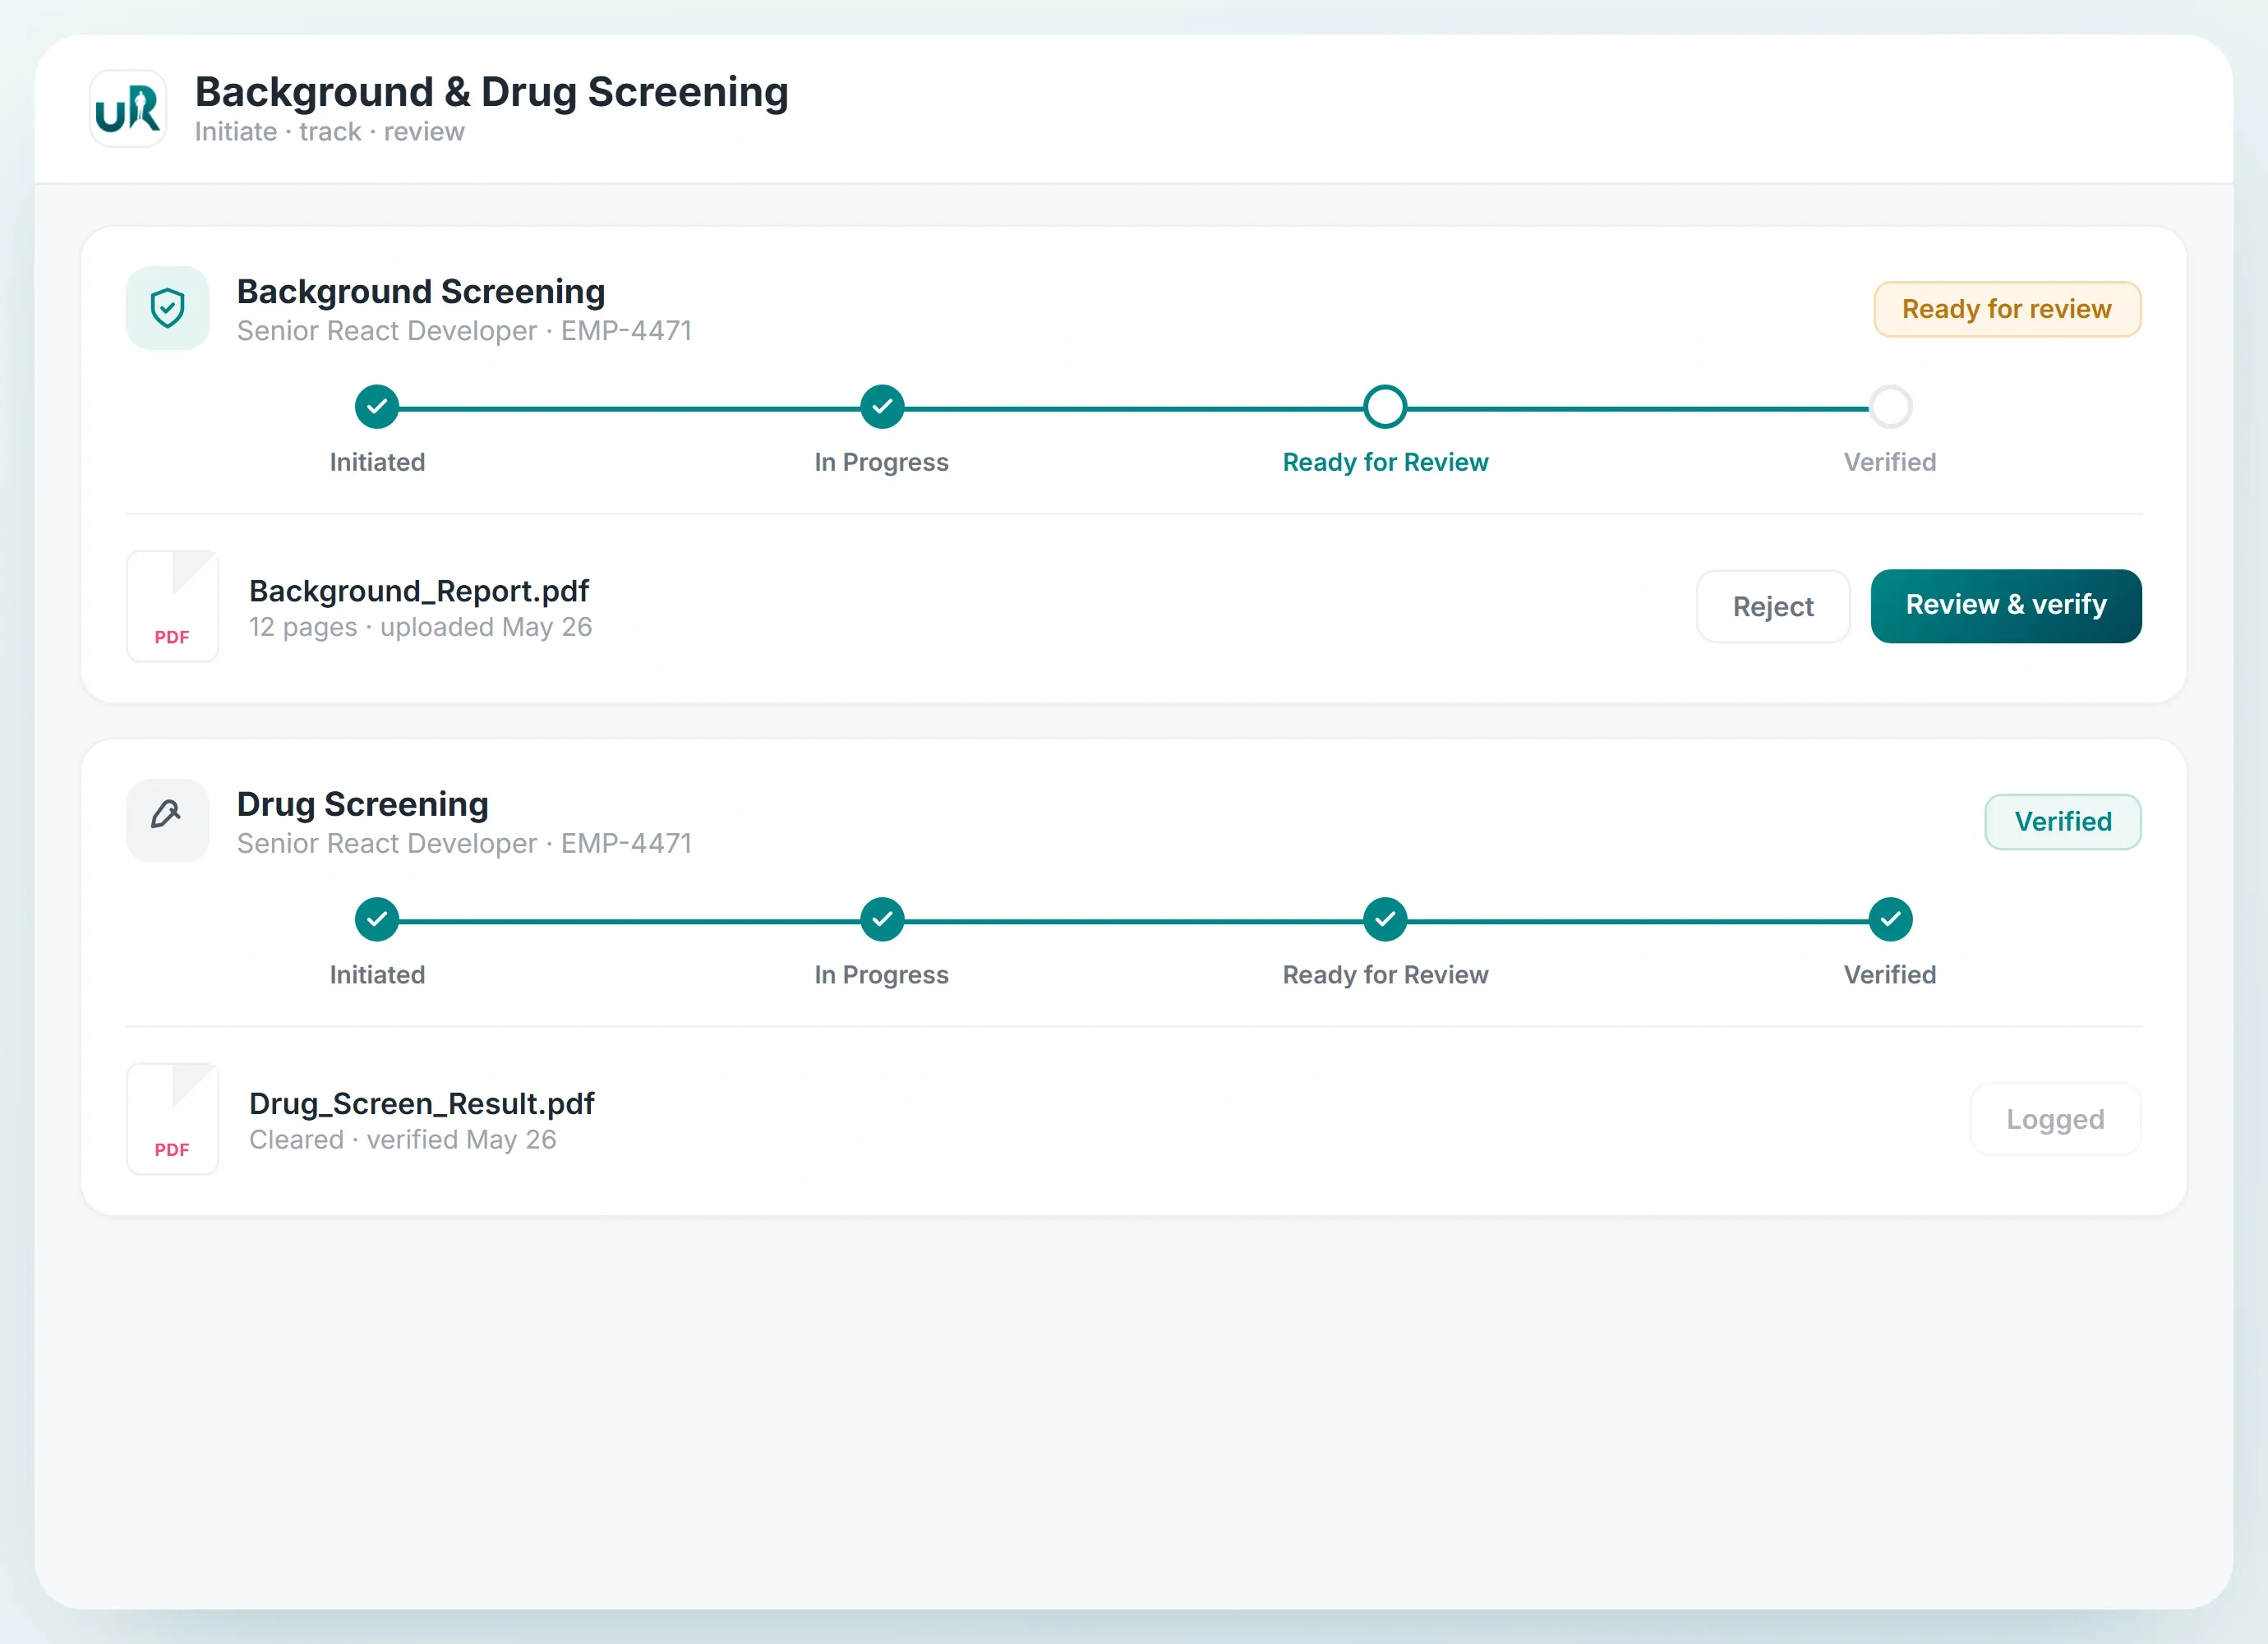This screenshot has height=1644, width=2268.
Task: Click the UR app logo icon
Action: pos(128,109)
